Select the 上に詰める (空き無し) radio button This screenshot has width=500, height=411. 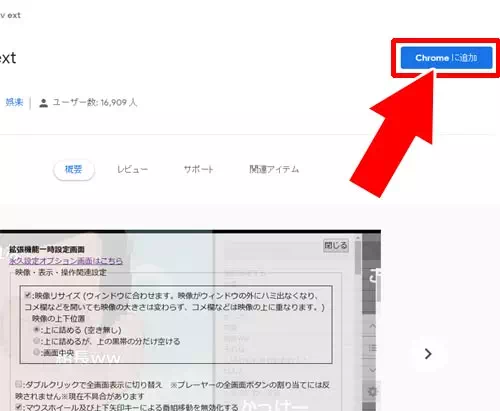[x=36, y=330]
